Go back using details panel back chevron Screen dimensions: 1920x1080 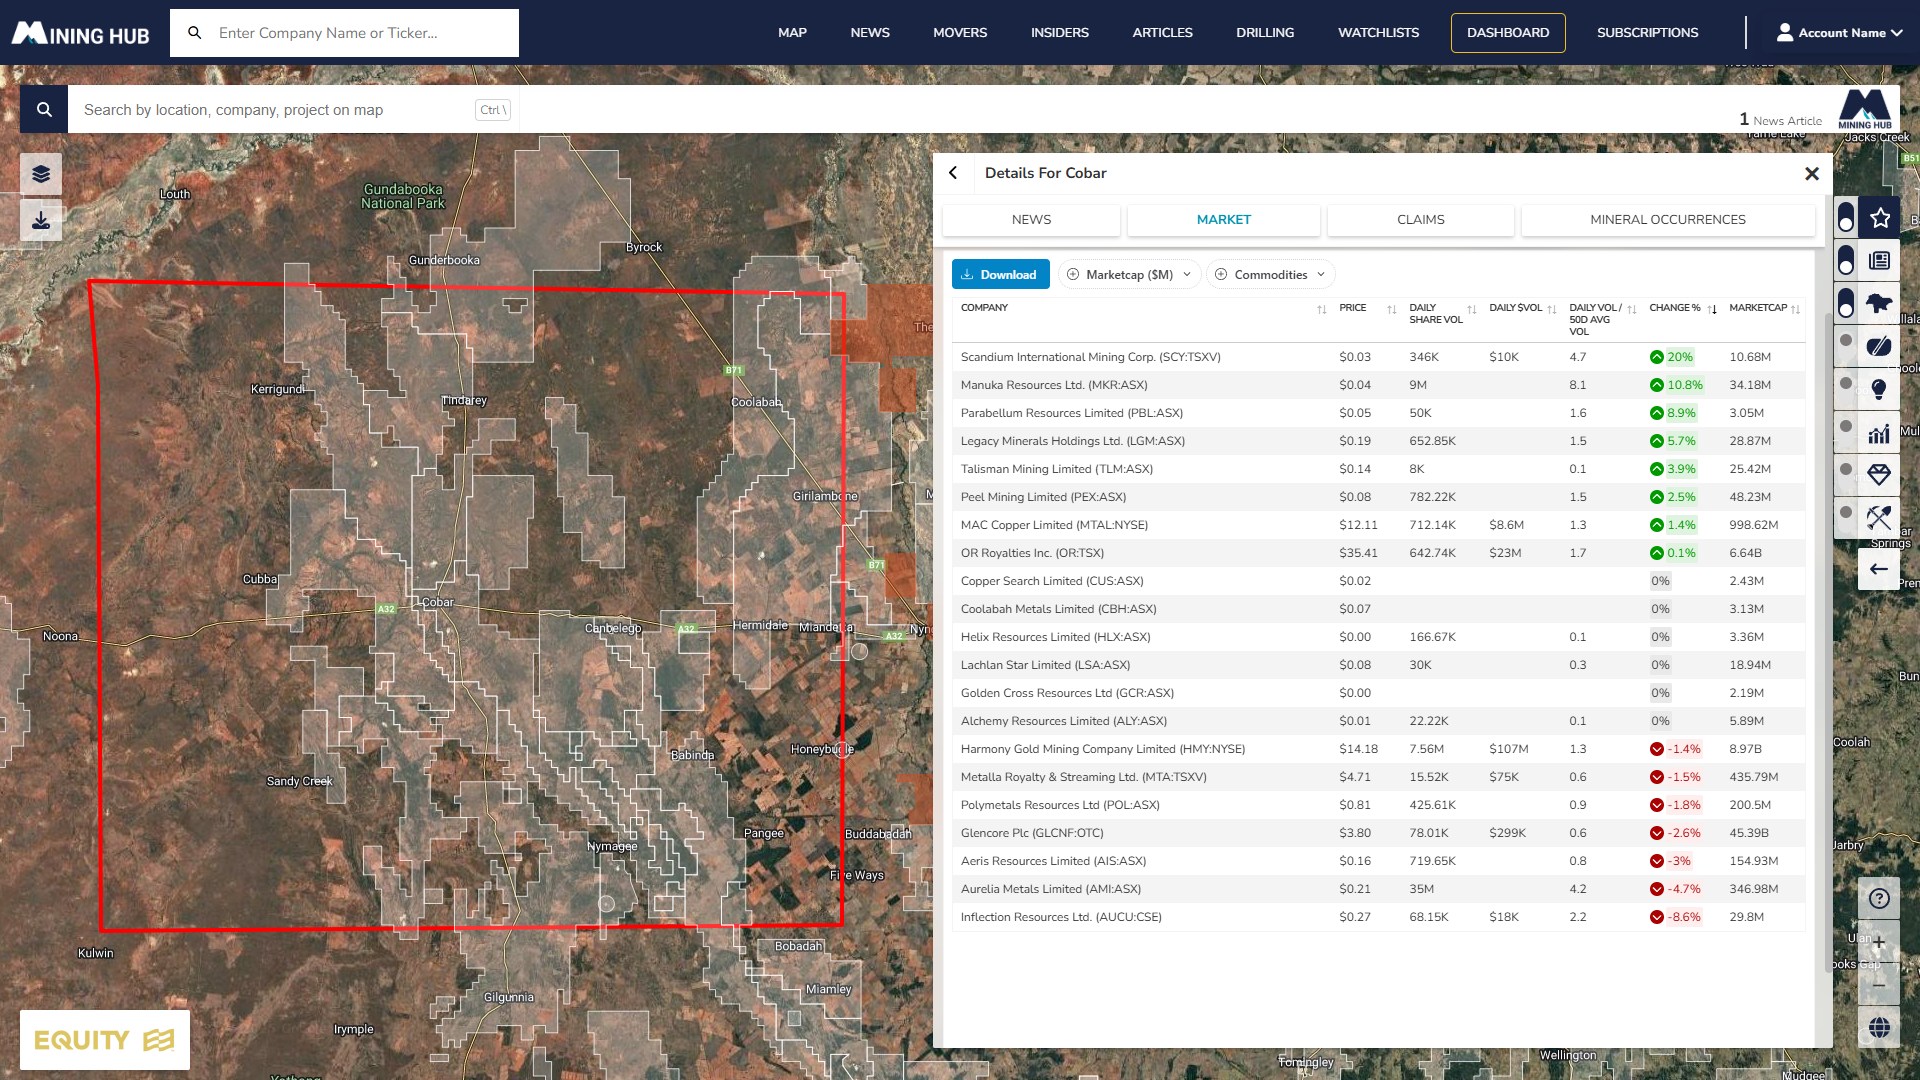tap(953, 173)
